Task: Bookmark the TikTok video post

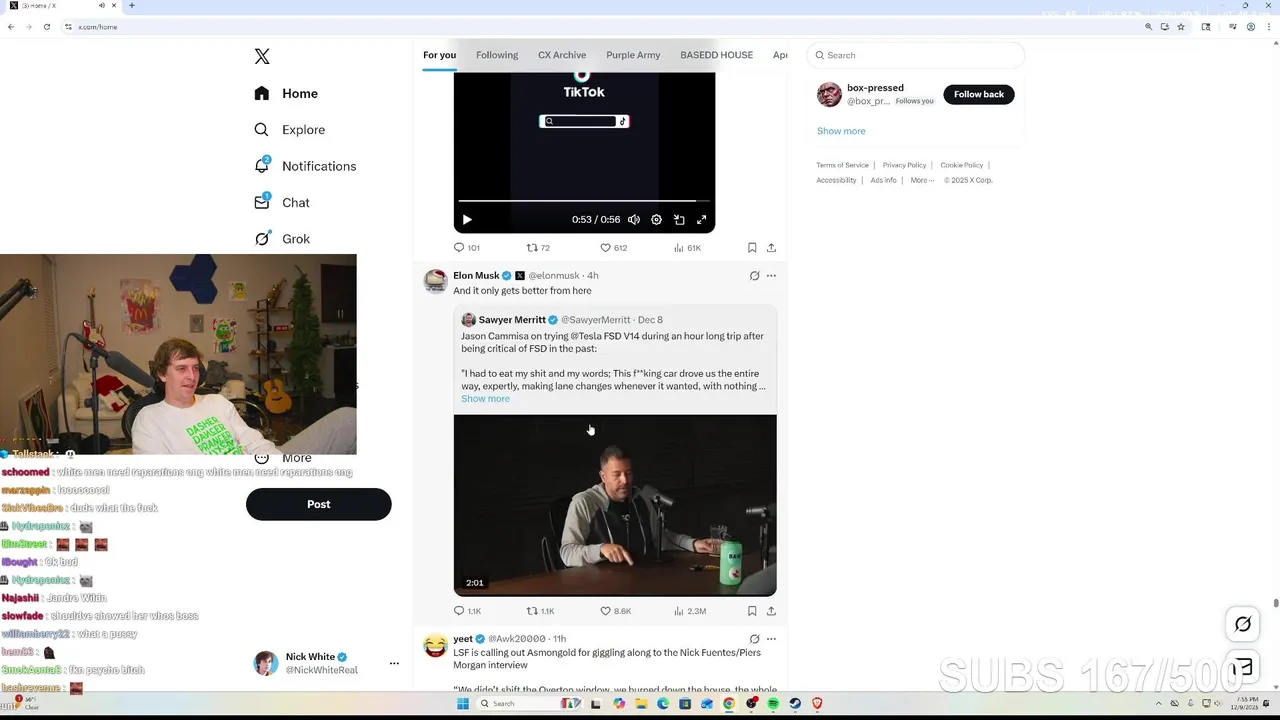Action: pos(752,247)
